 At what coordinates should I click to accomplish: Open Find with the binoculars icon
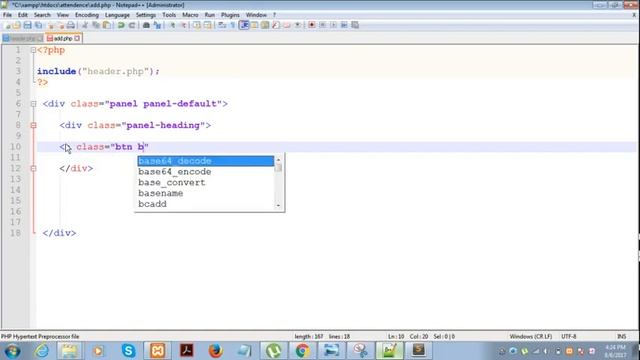pos(146,25)
